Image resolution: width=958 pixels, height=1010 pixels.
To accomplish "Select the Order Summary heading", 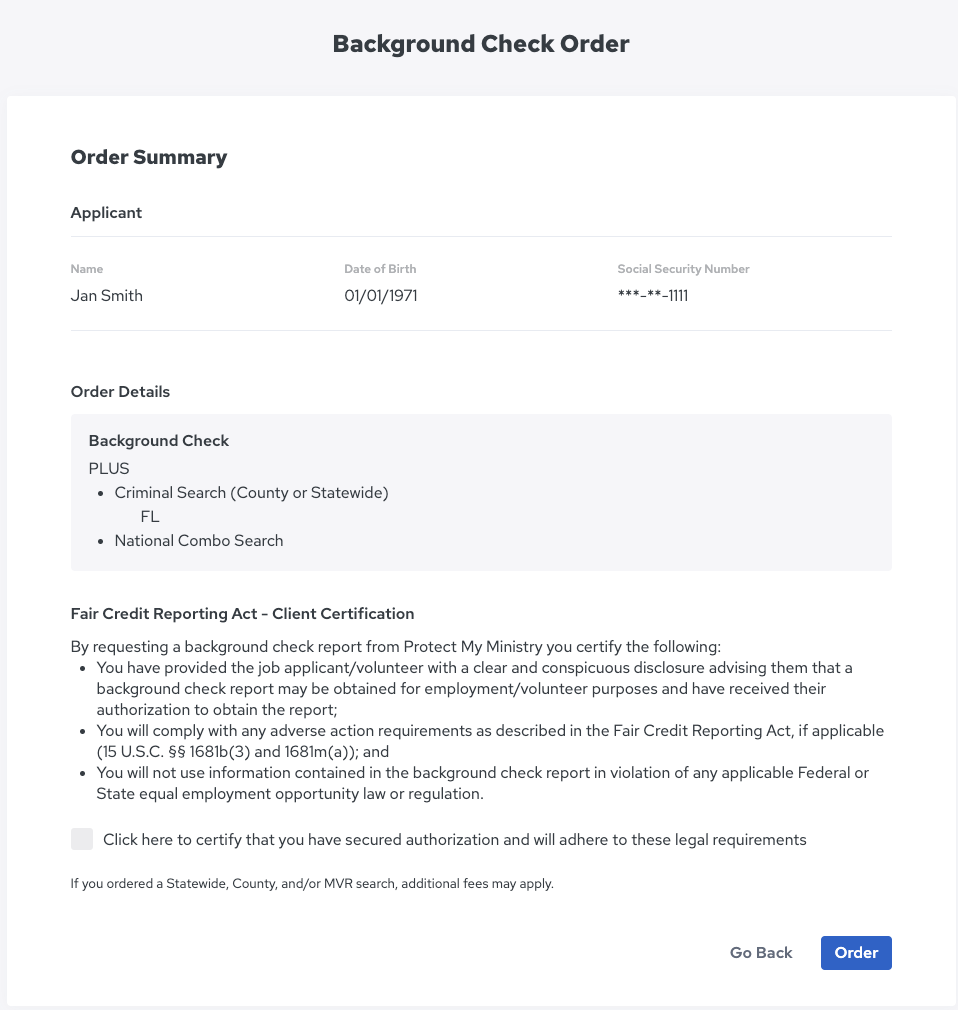I will point(149,157).
